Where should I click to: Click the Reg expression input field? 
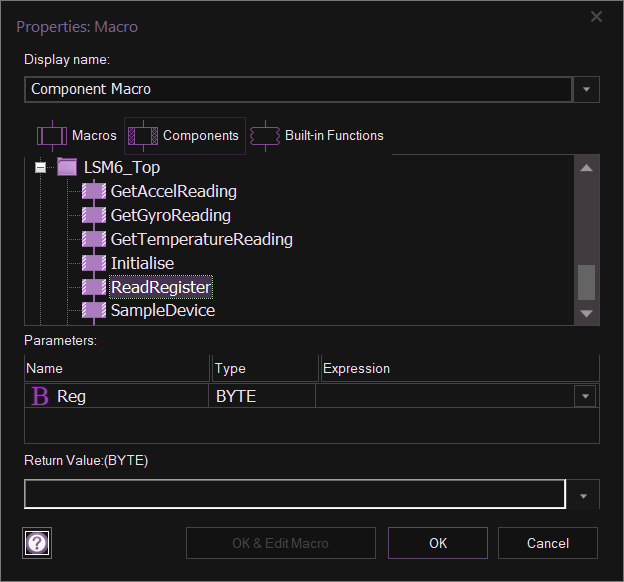[x=445, y=396]
